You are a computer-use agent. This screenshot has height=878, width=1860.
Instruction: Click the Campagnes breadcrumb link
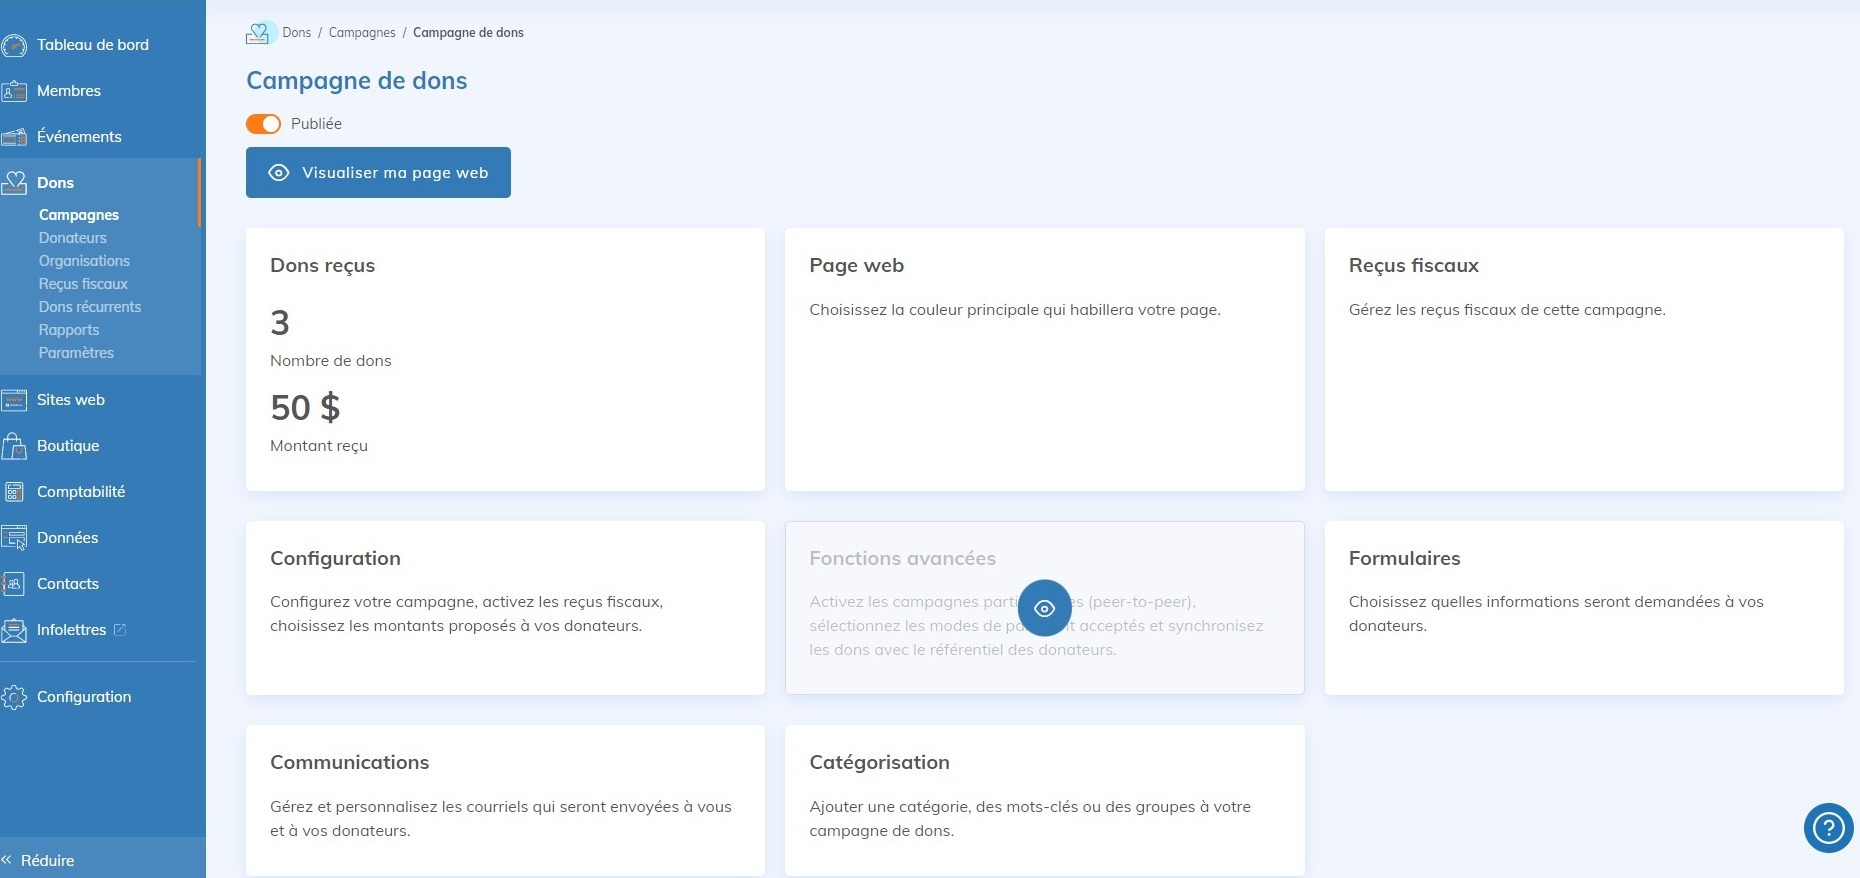(x=362, y=33)
